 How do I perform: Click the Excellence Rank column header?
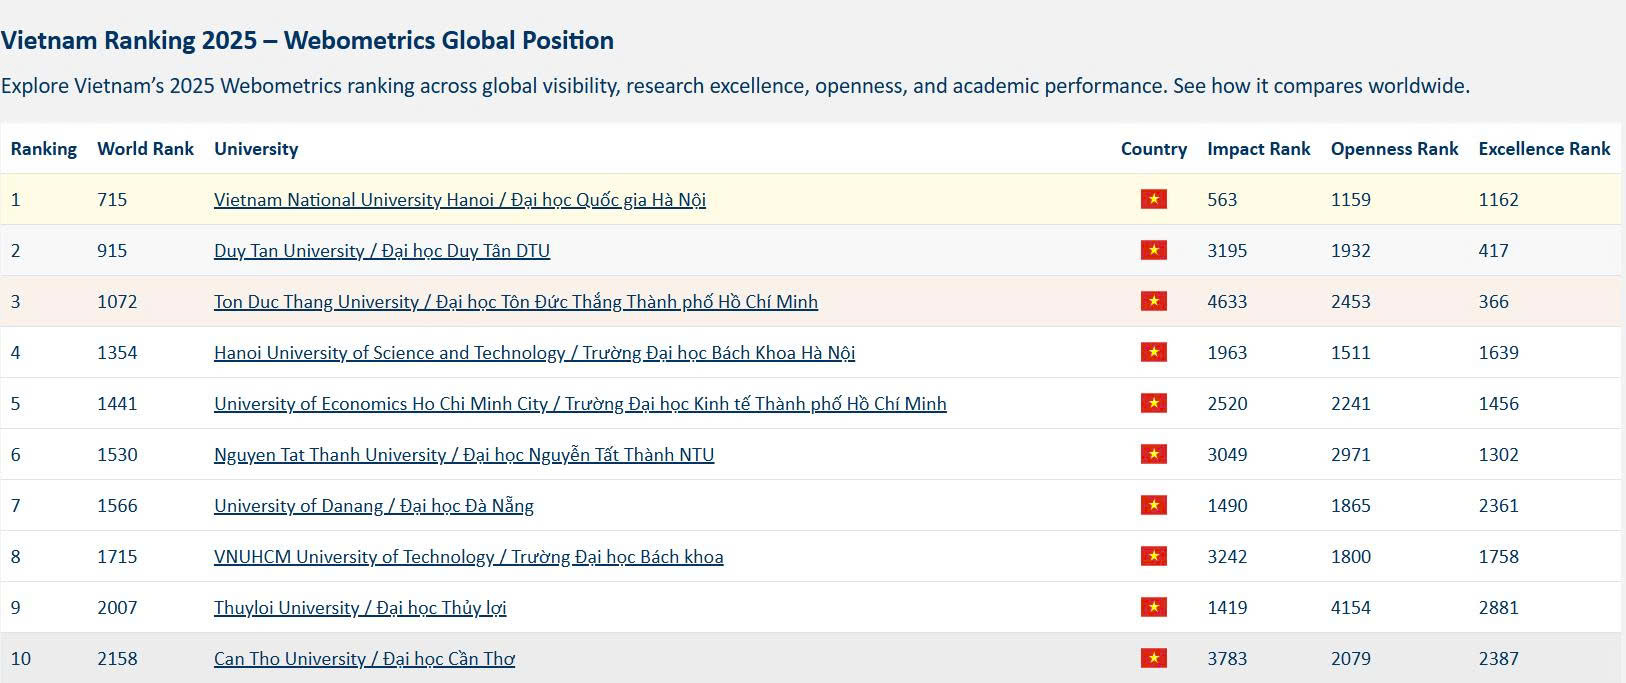pyautogui.click(x=1544, y=149)
